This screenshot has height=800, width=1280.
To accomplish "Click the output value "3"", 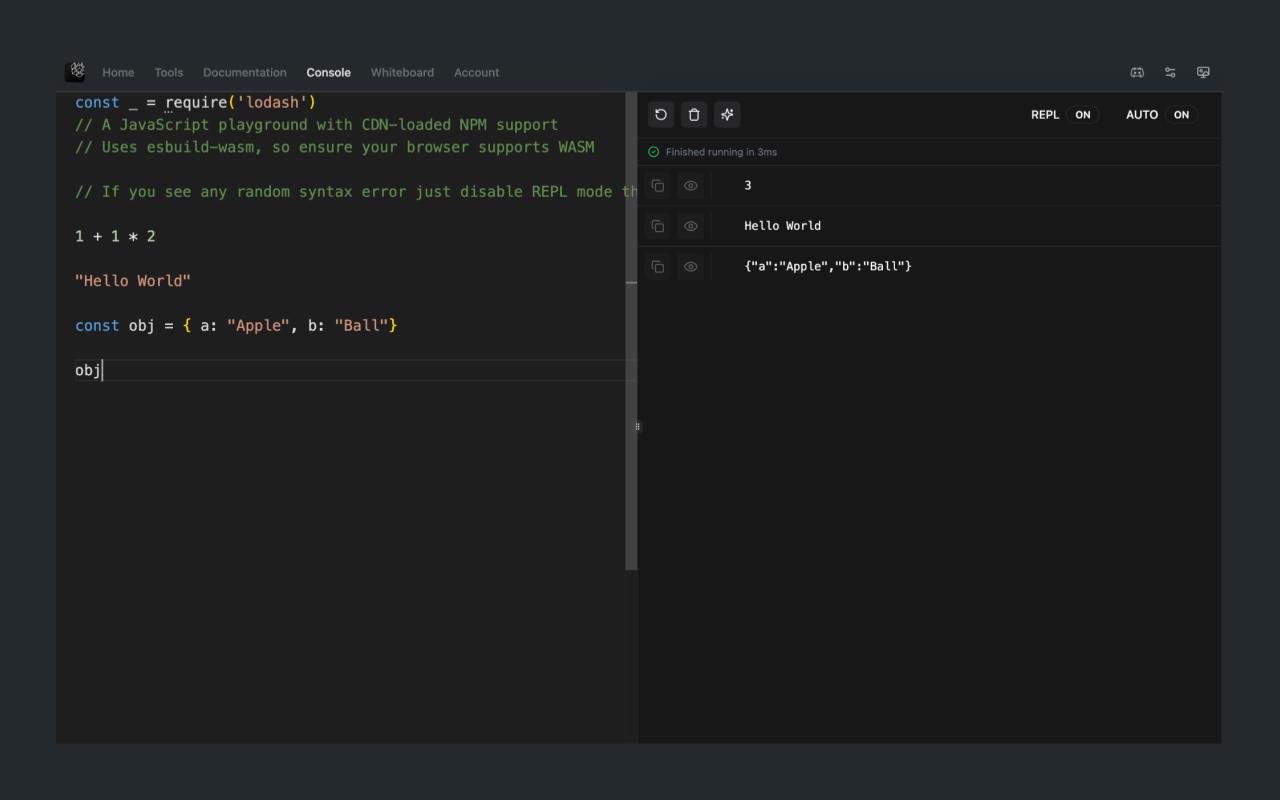I will (x=748, y=185).
